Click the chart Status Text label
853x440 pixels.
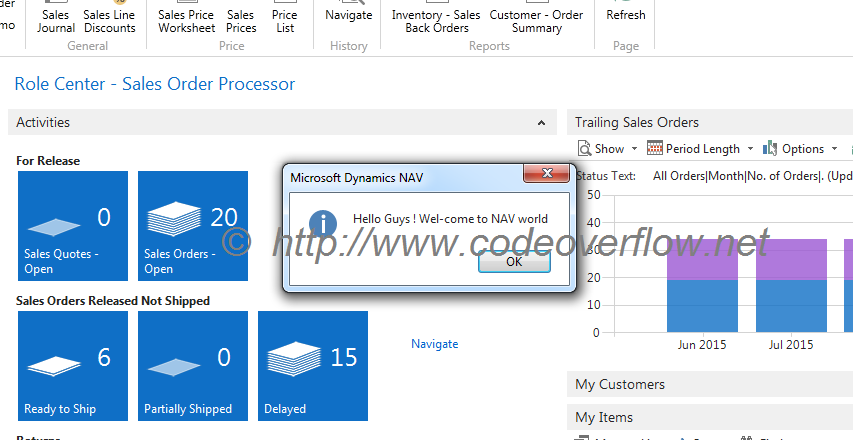tap(605, 176)
